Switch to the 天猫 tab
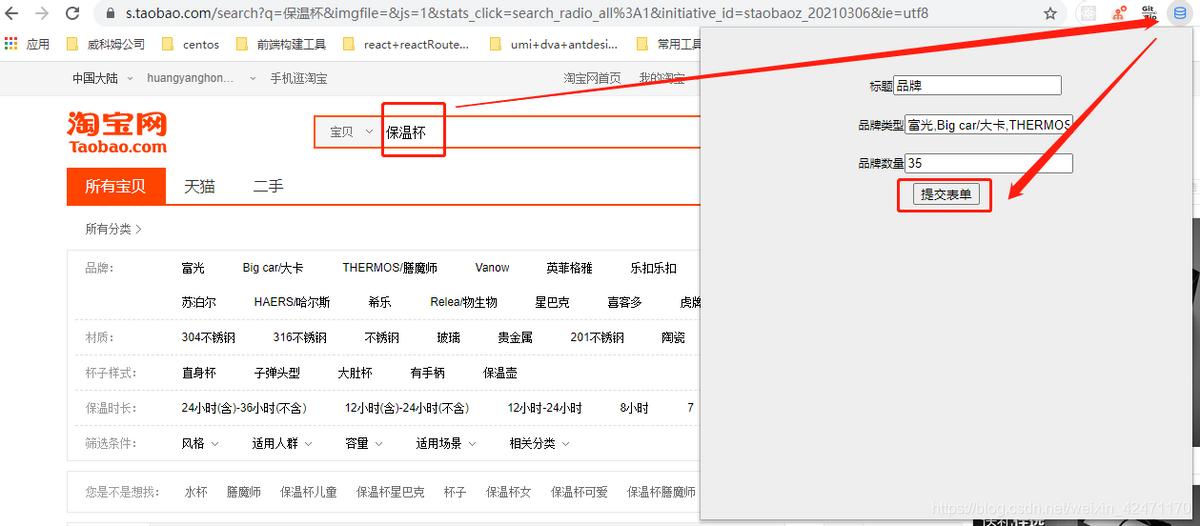Image resolution: width=1200 pixels, height=526 pixels. pos(199,186)
